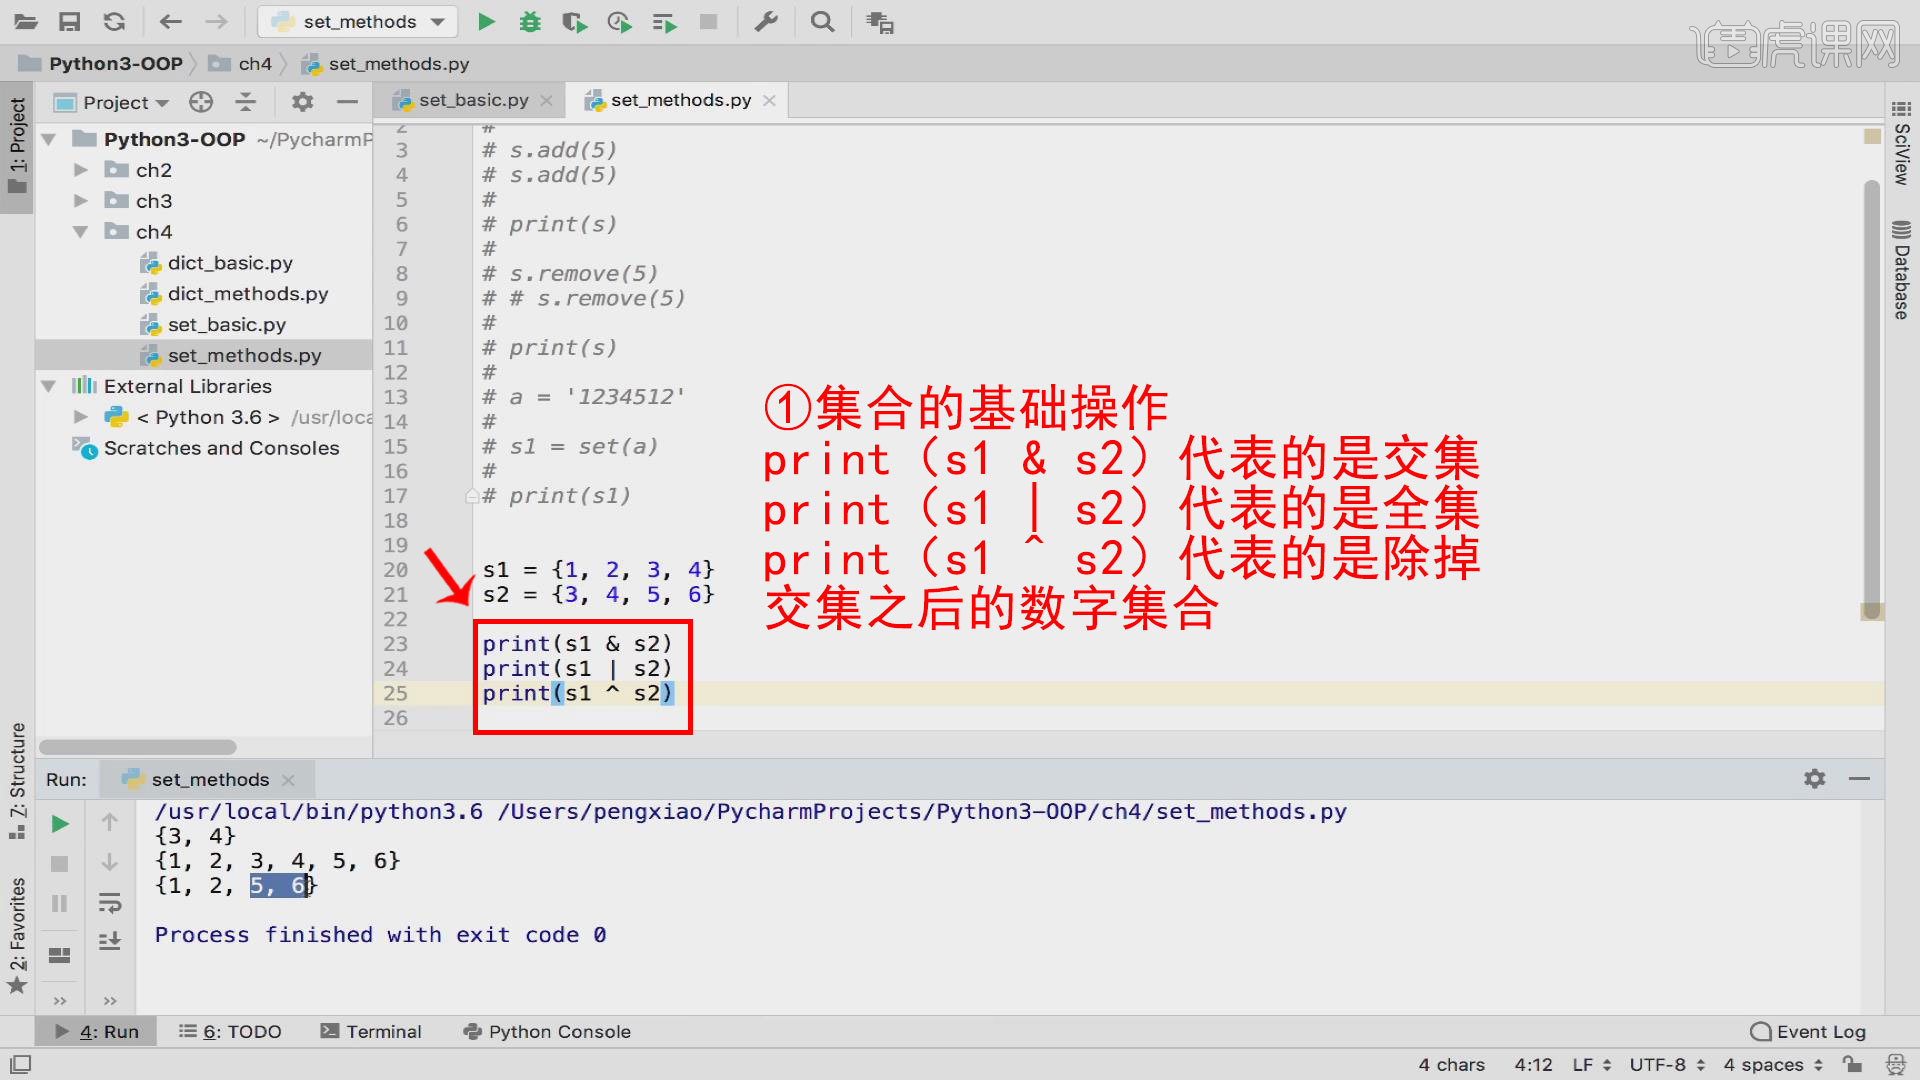
Task: Open the Search Everywhere magnifier
Action: click(x=822, y=22)
